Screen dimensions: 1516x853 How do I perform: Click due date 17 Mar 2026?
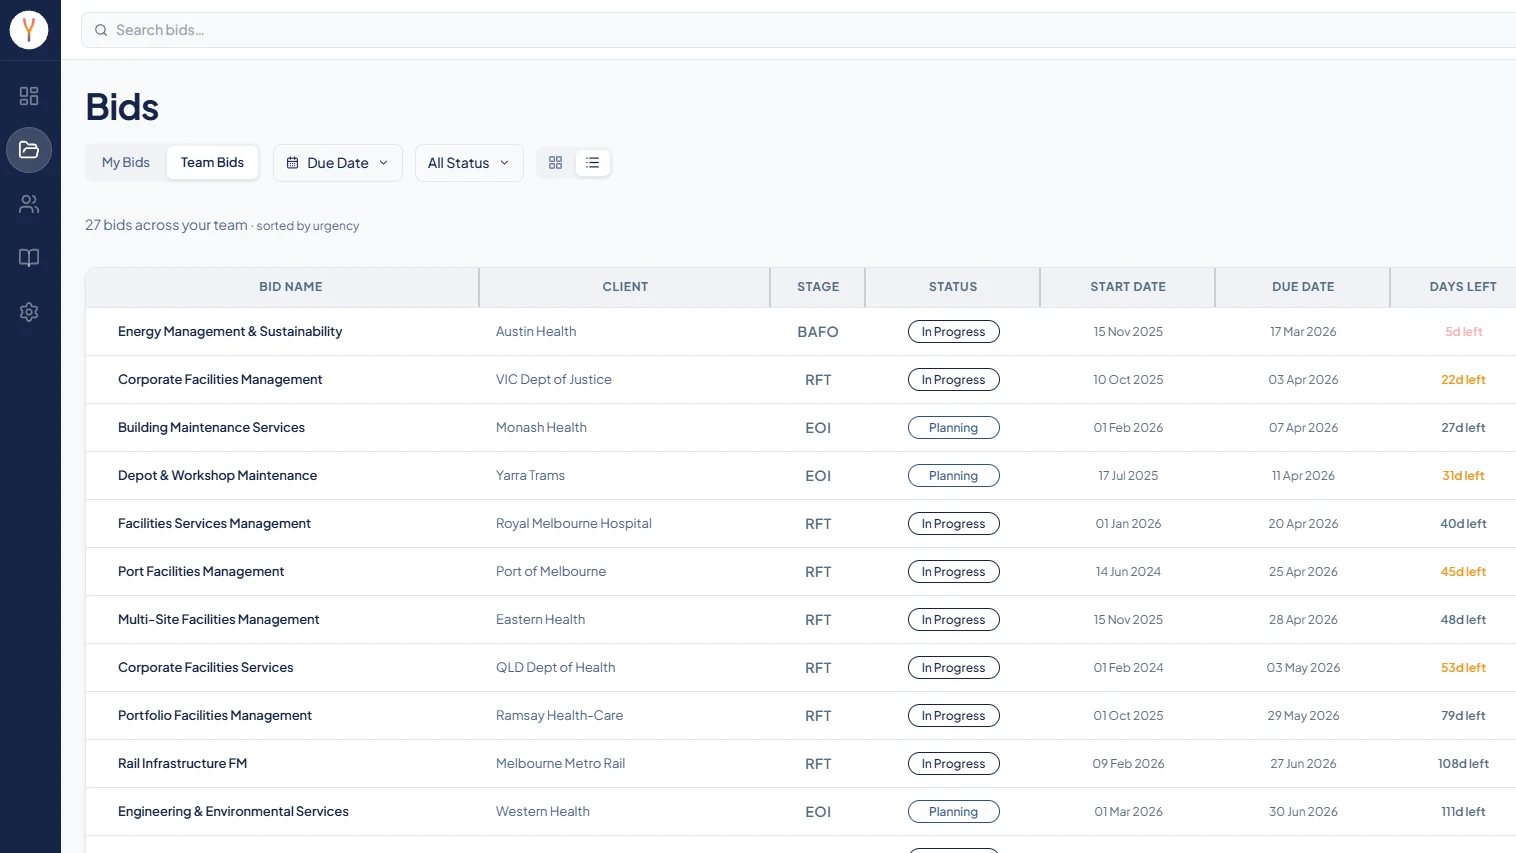(1303, 332)
